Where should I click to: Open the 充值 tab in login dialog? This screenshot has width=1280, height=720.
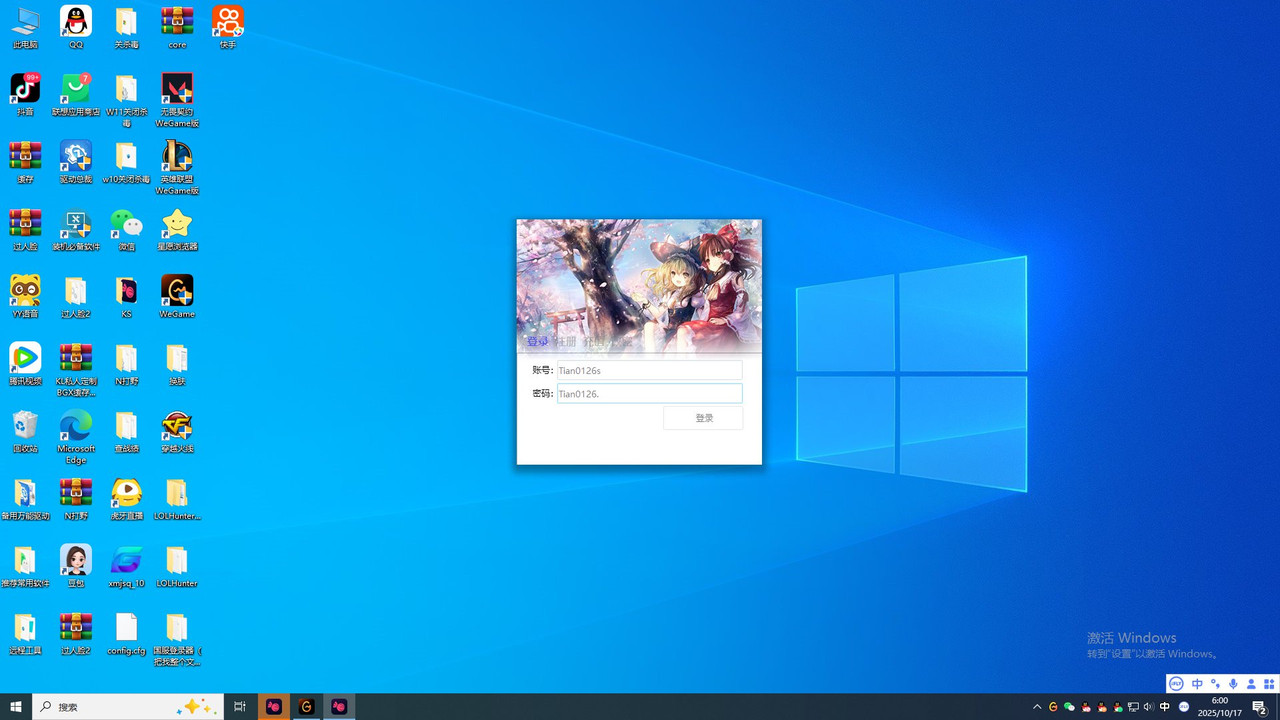(x=594, y=342)
